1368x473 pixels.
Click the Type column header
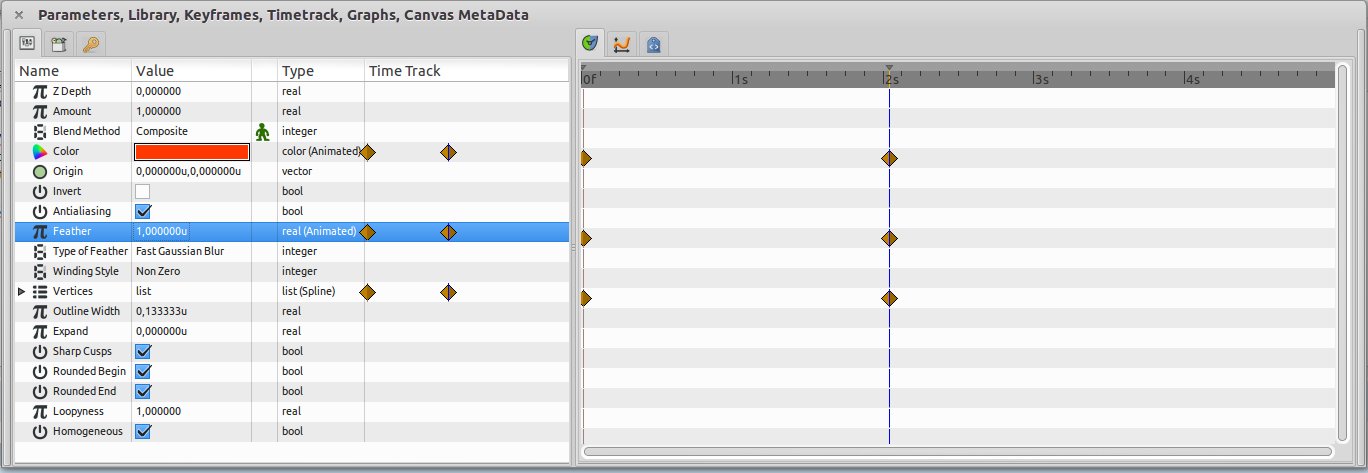click(x=321, y=71)
